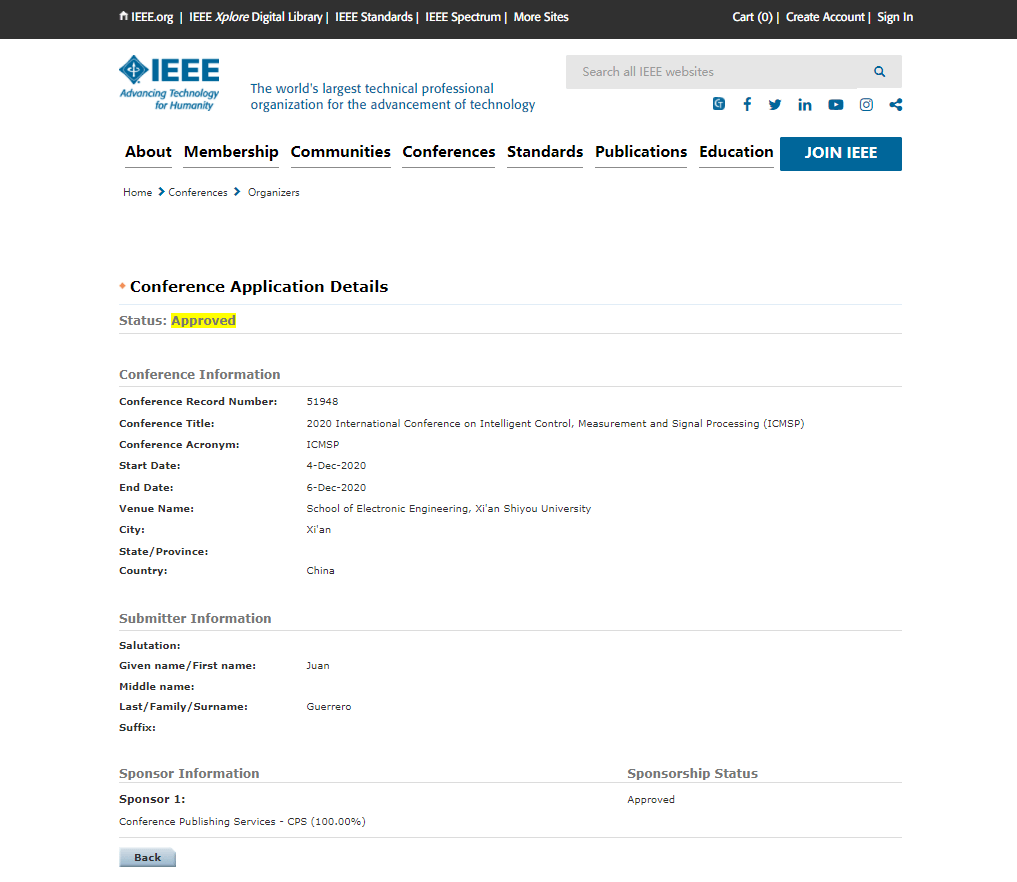This screenshot has width=1017, height=882.
Task: View Cart (0)
Action: pyautogui.click(x=752, y=17)
